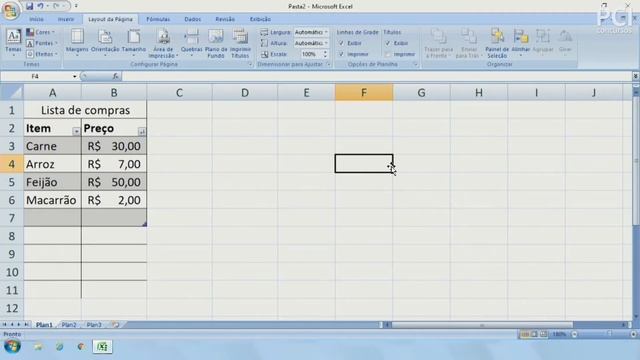This screenshot has height=360, width=640.
Task: Open the Alinhar objects menu
Action: [x=520, y=42]
